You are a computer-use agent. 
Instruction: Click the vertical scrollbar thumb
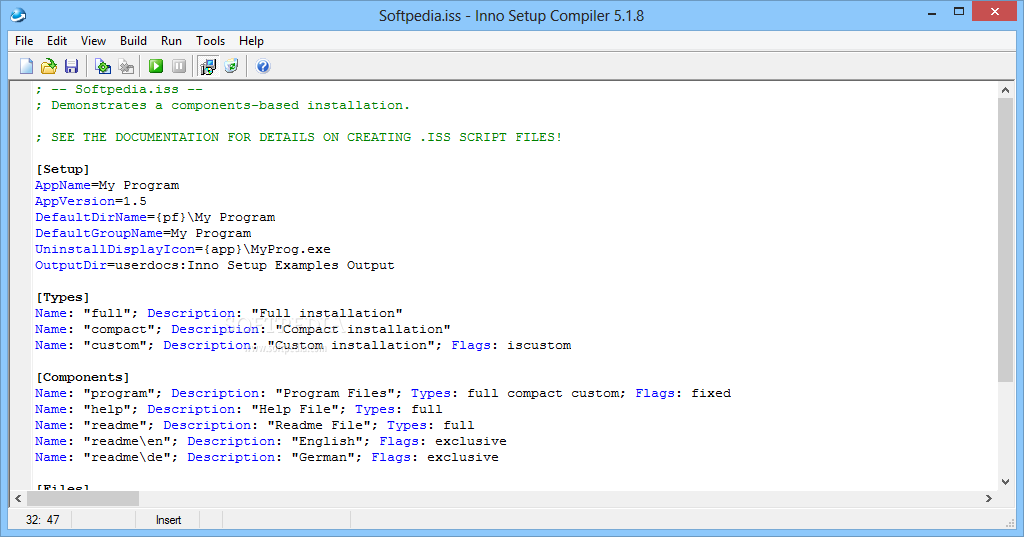[x=1005, y=240]
